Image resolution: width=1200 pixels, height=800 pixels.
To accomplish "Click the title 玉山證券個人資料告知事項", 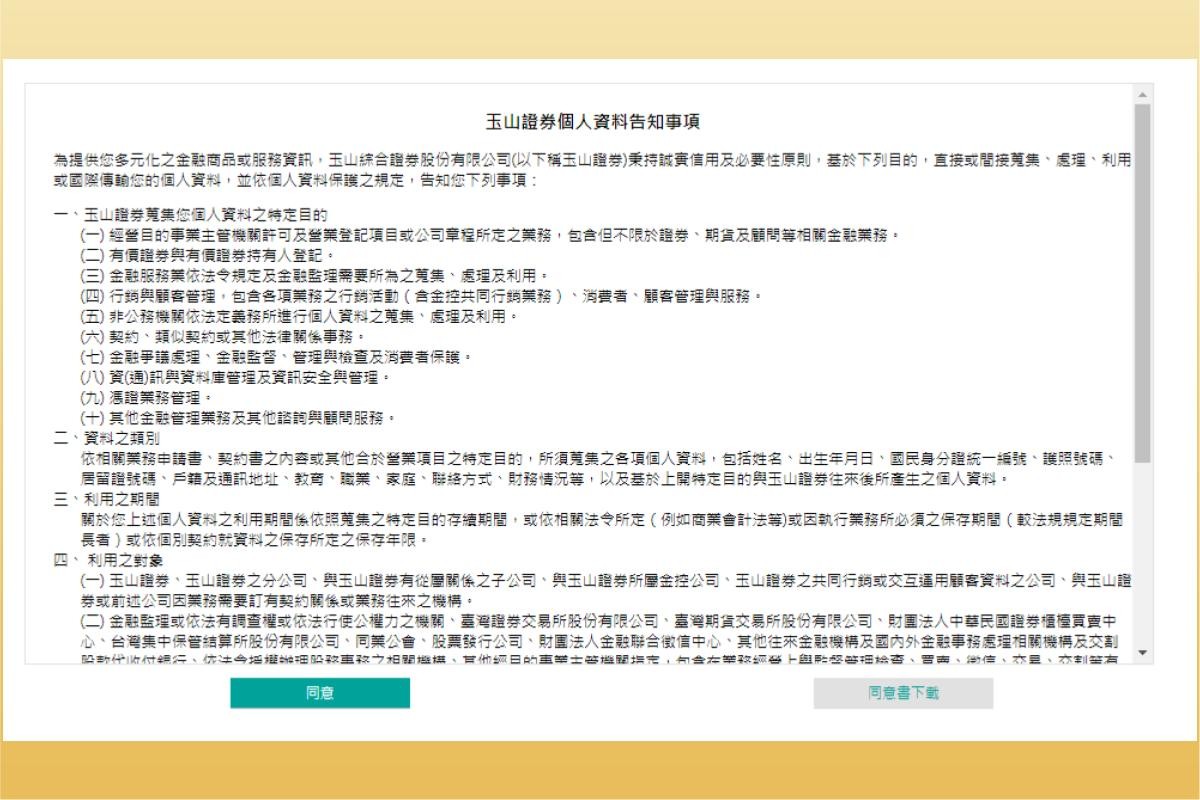I will [592, 122].
